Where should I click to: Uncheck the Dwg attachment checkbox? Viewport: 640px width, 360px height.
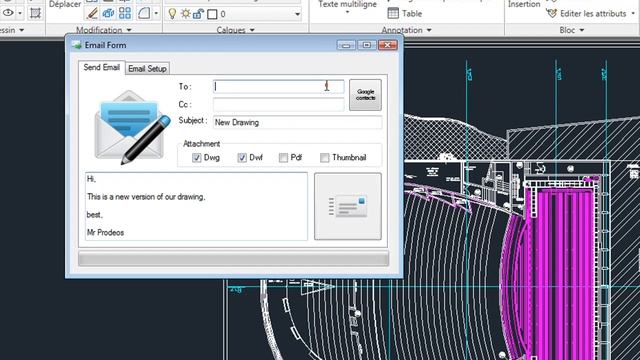pos(197,158)
